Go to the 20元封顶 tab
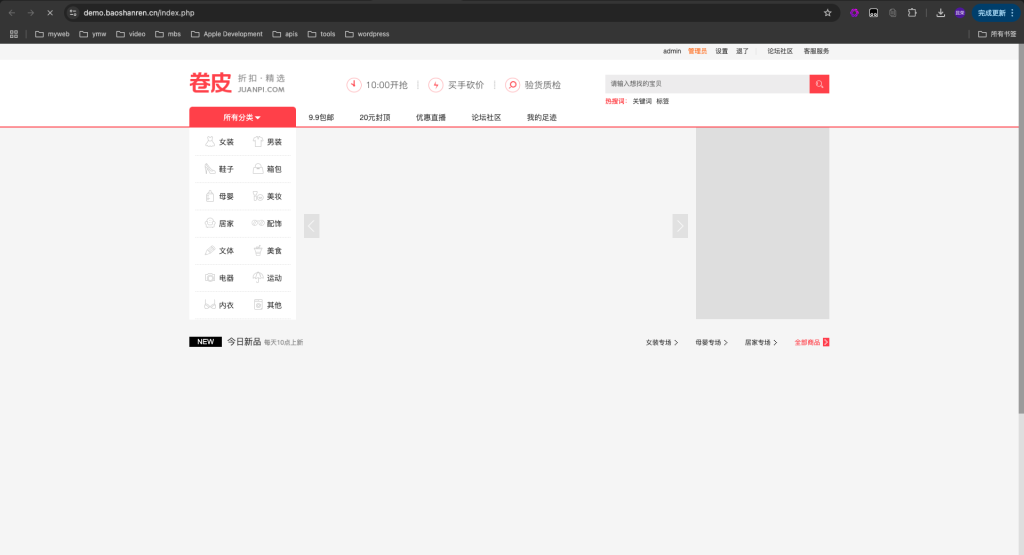The image size is (1024, 555). [375, 118]
